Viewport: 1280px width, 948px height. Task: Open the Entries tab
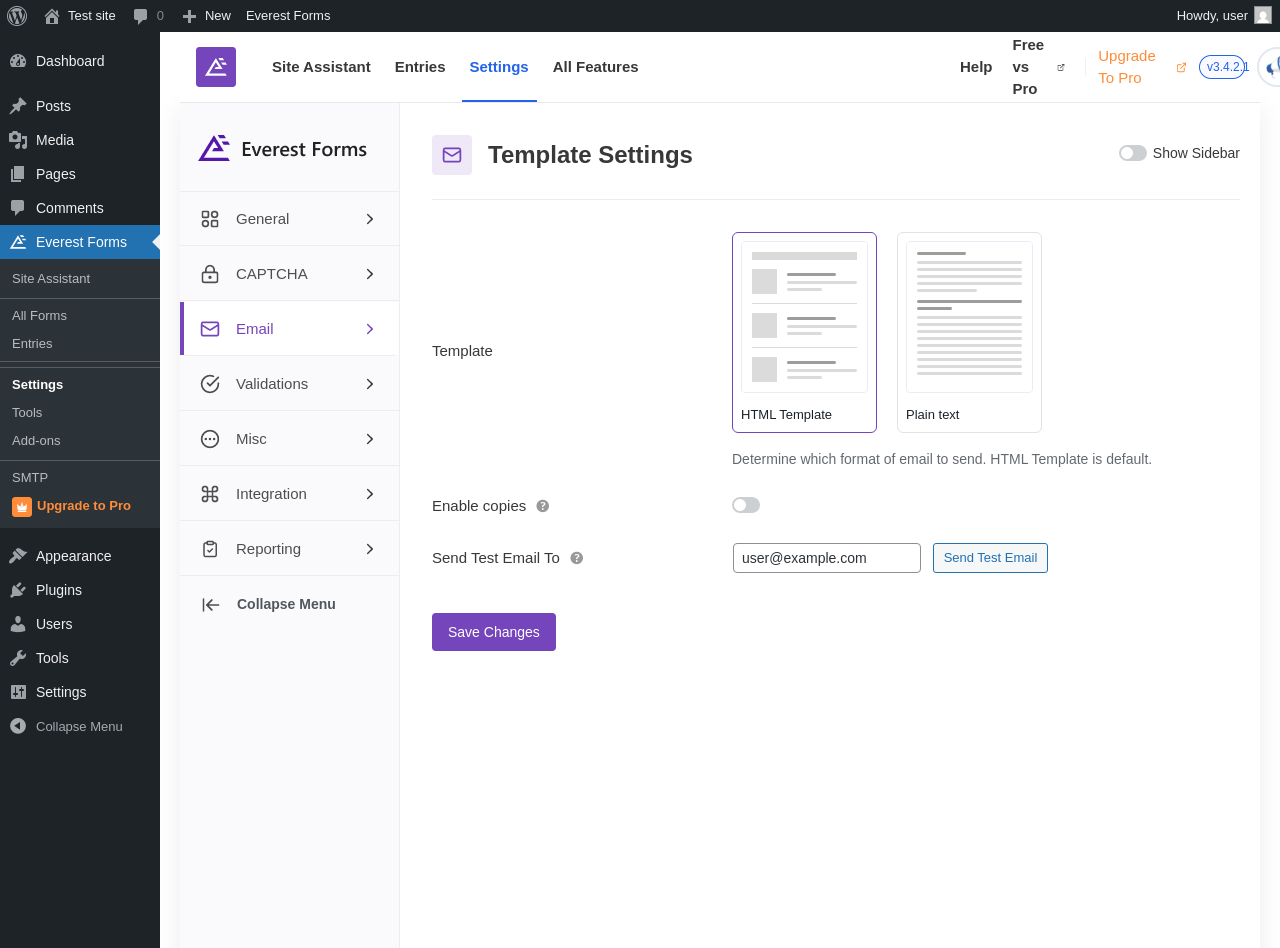(x=420, y=67)
